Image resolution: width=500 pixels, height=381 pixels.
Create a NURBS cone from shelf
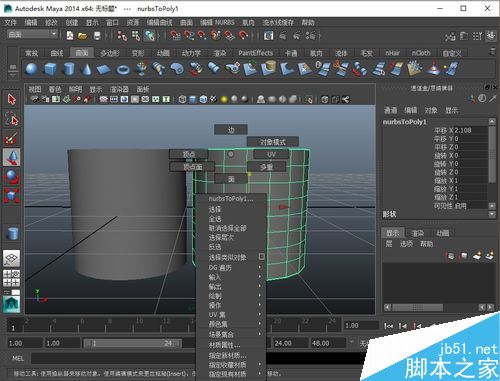tap(87, 69)
